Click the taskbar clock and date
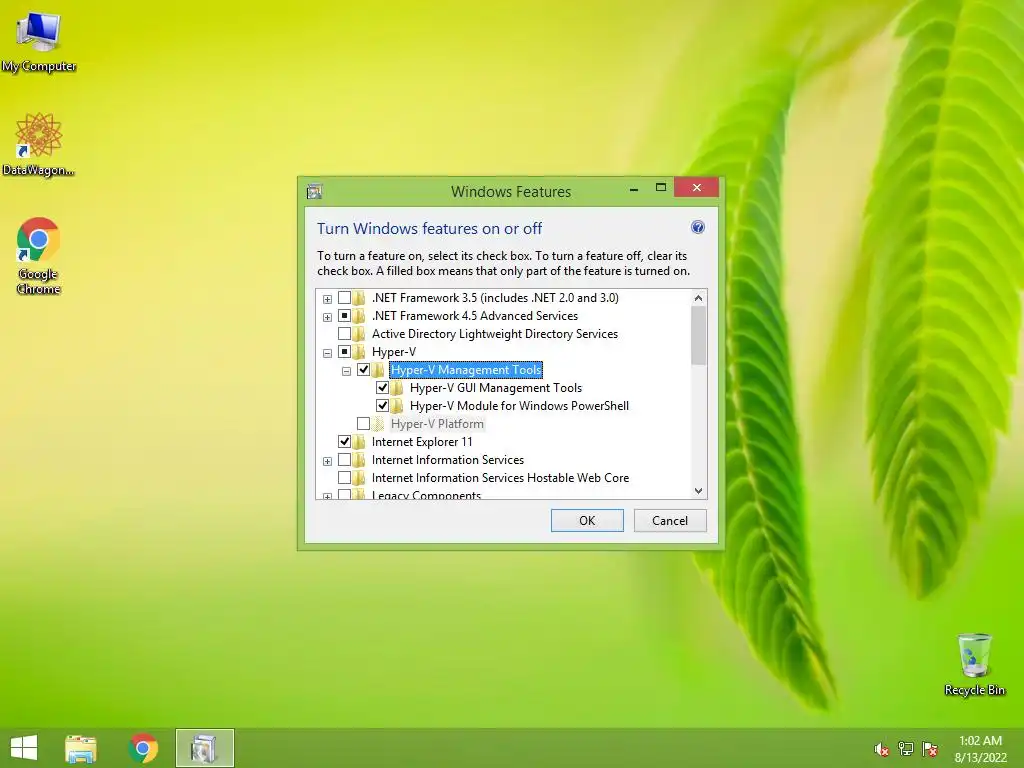Screen dimensions: 1024x768 (980, 749)
